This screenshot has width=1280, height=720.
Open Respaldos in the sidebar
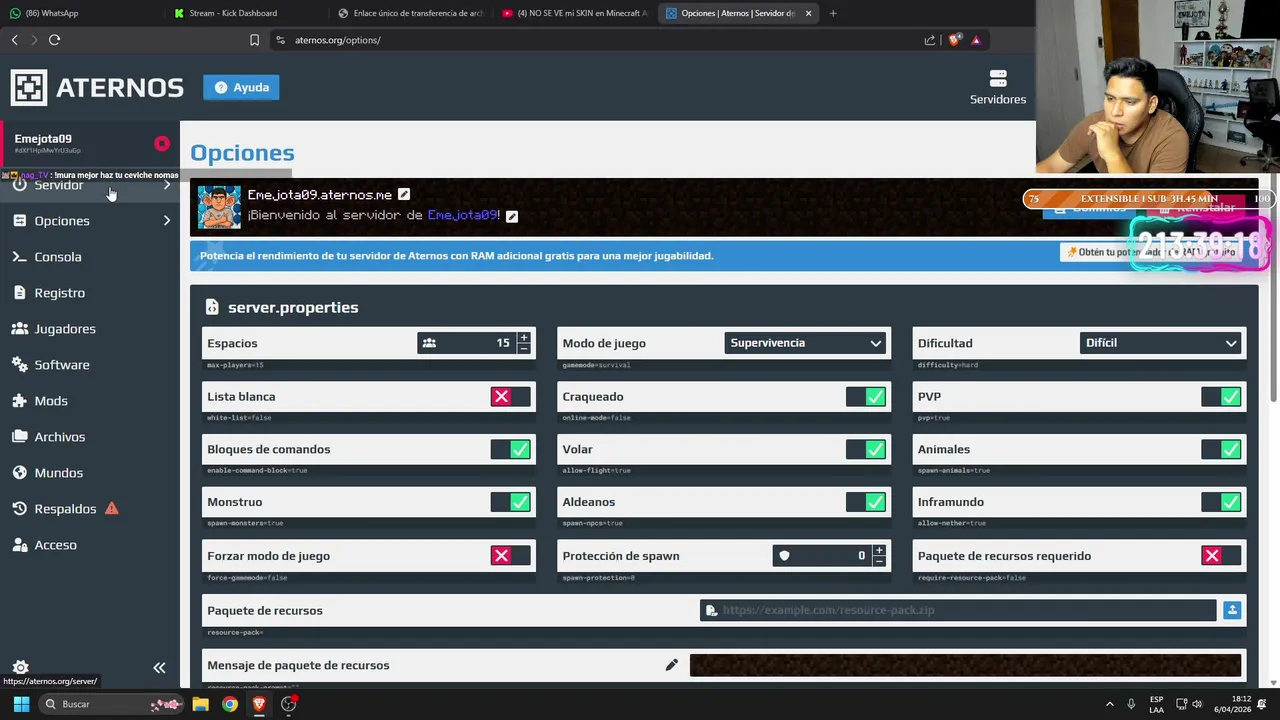coord(65,509)
